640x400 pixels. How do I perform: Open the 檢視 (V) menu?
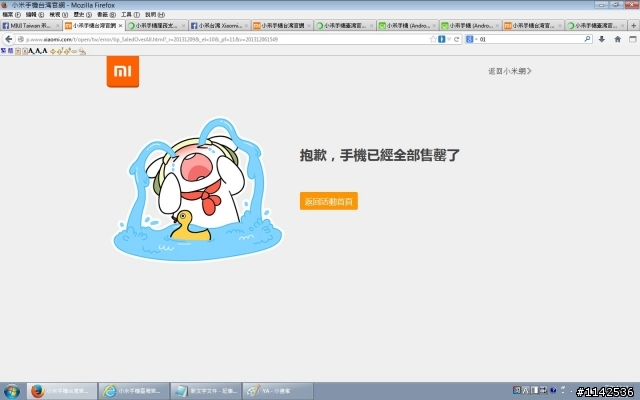pos(58,15)
